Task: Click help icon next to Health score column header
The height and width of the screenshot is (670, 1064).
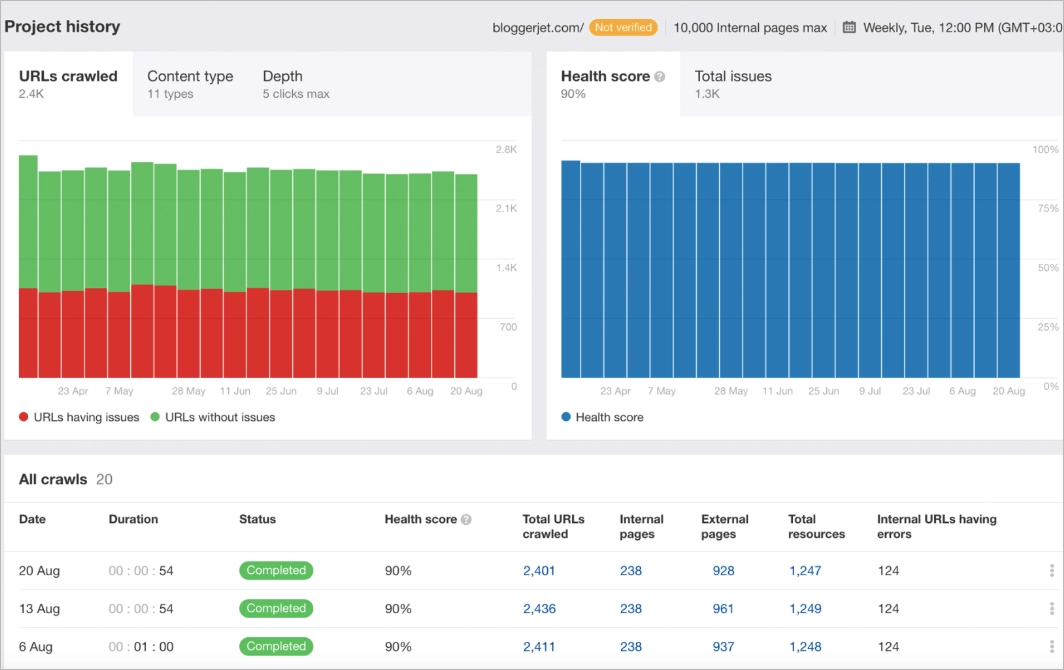Action: coord(465,519)
